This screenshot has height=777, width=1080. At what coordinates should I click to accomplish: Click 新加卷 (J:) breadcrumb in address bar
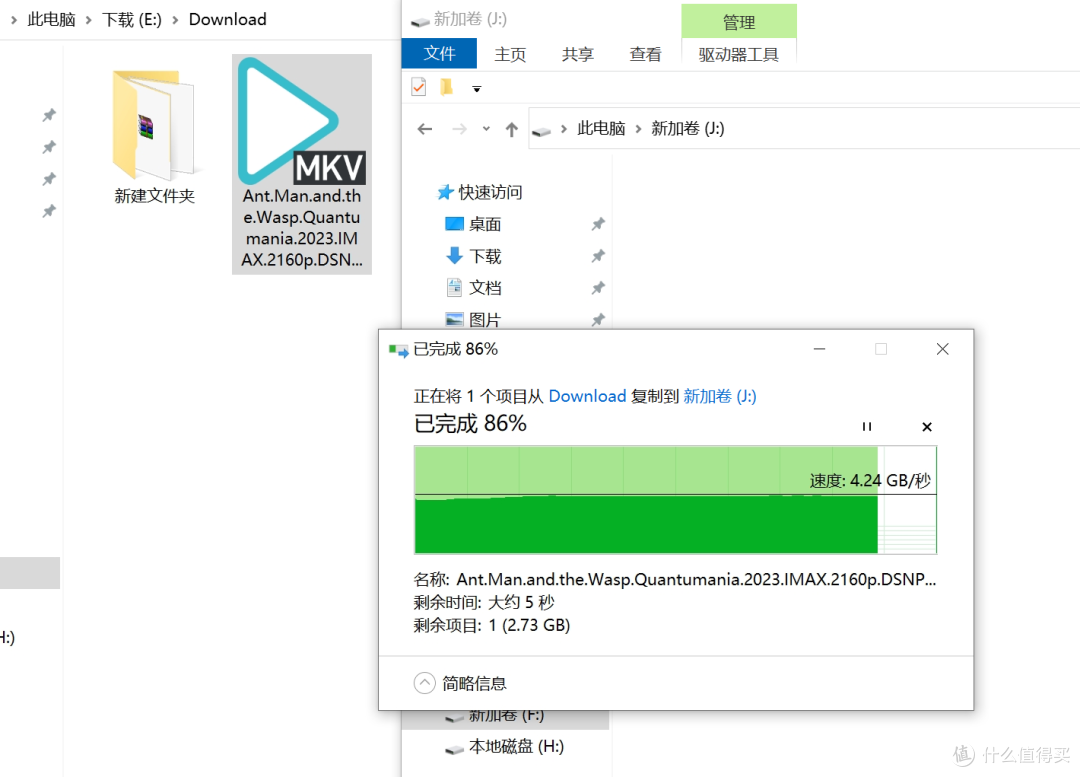point(687,128)
